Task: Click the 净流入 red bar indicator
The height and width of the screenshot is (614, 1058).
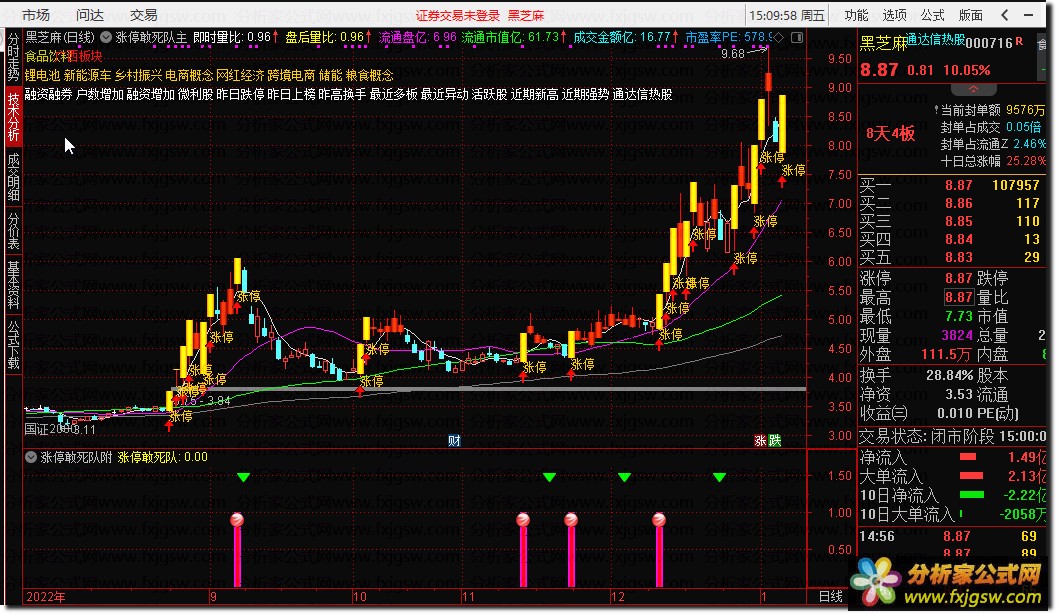Action: 968,457
